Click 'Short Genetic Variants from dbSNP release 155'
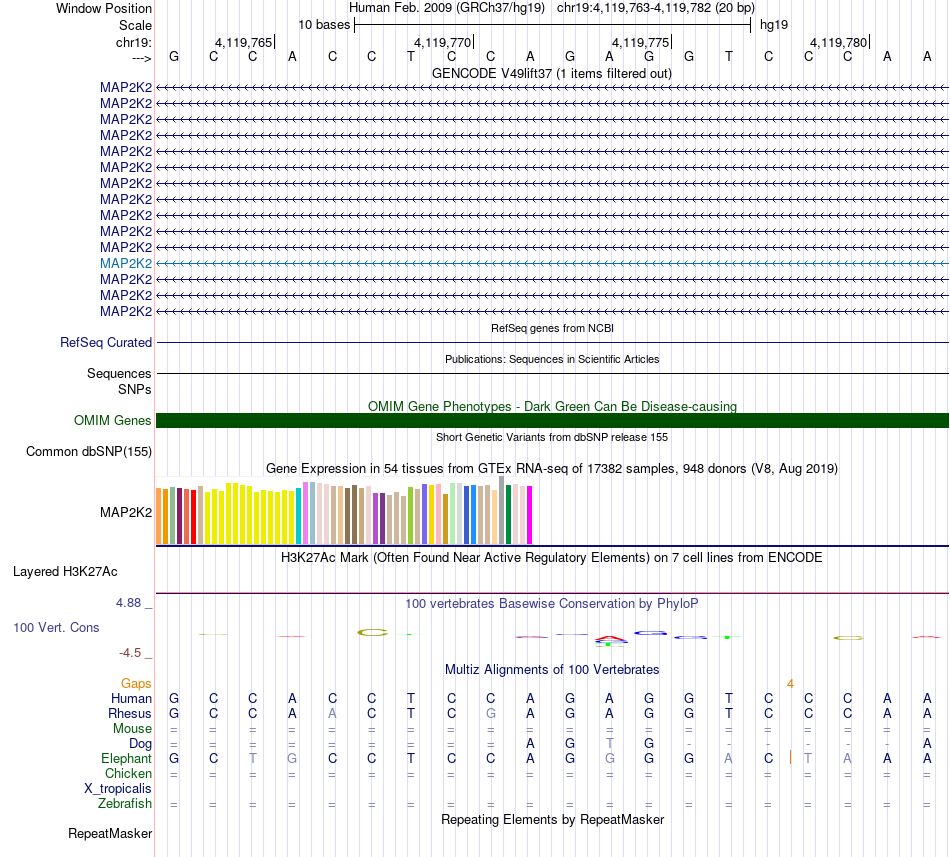Screen dimensions: 950x857 tap(552, 437)
